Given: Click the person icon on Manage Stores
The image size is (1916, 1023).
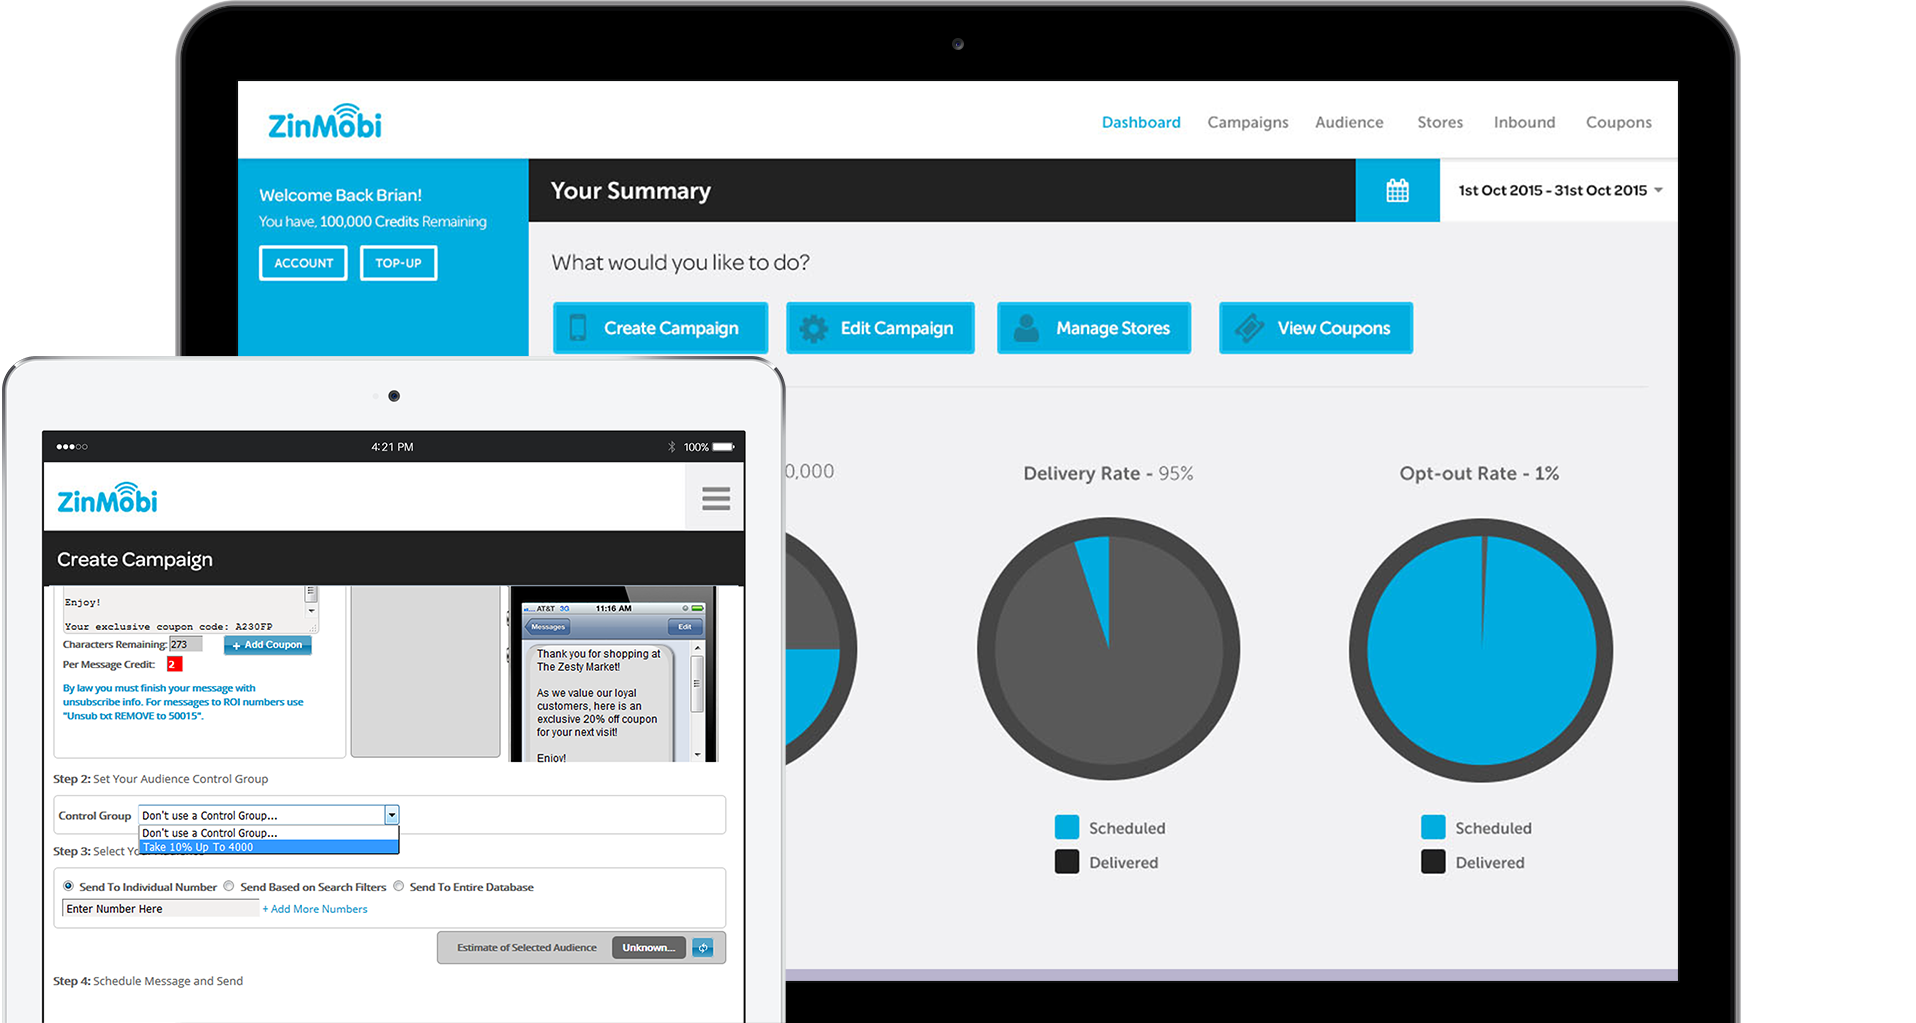Looking at the screenshot, I should 1026,328.
